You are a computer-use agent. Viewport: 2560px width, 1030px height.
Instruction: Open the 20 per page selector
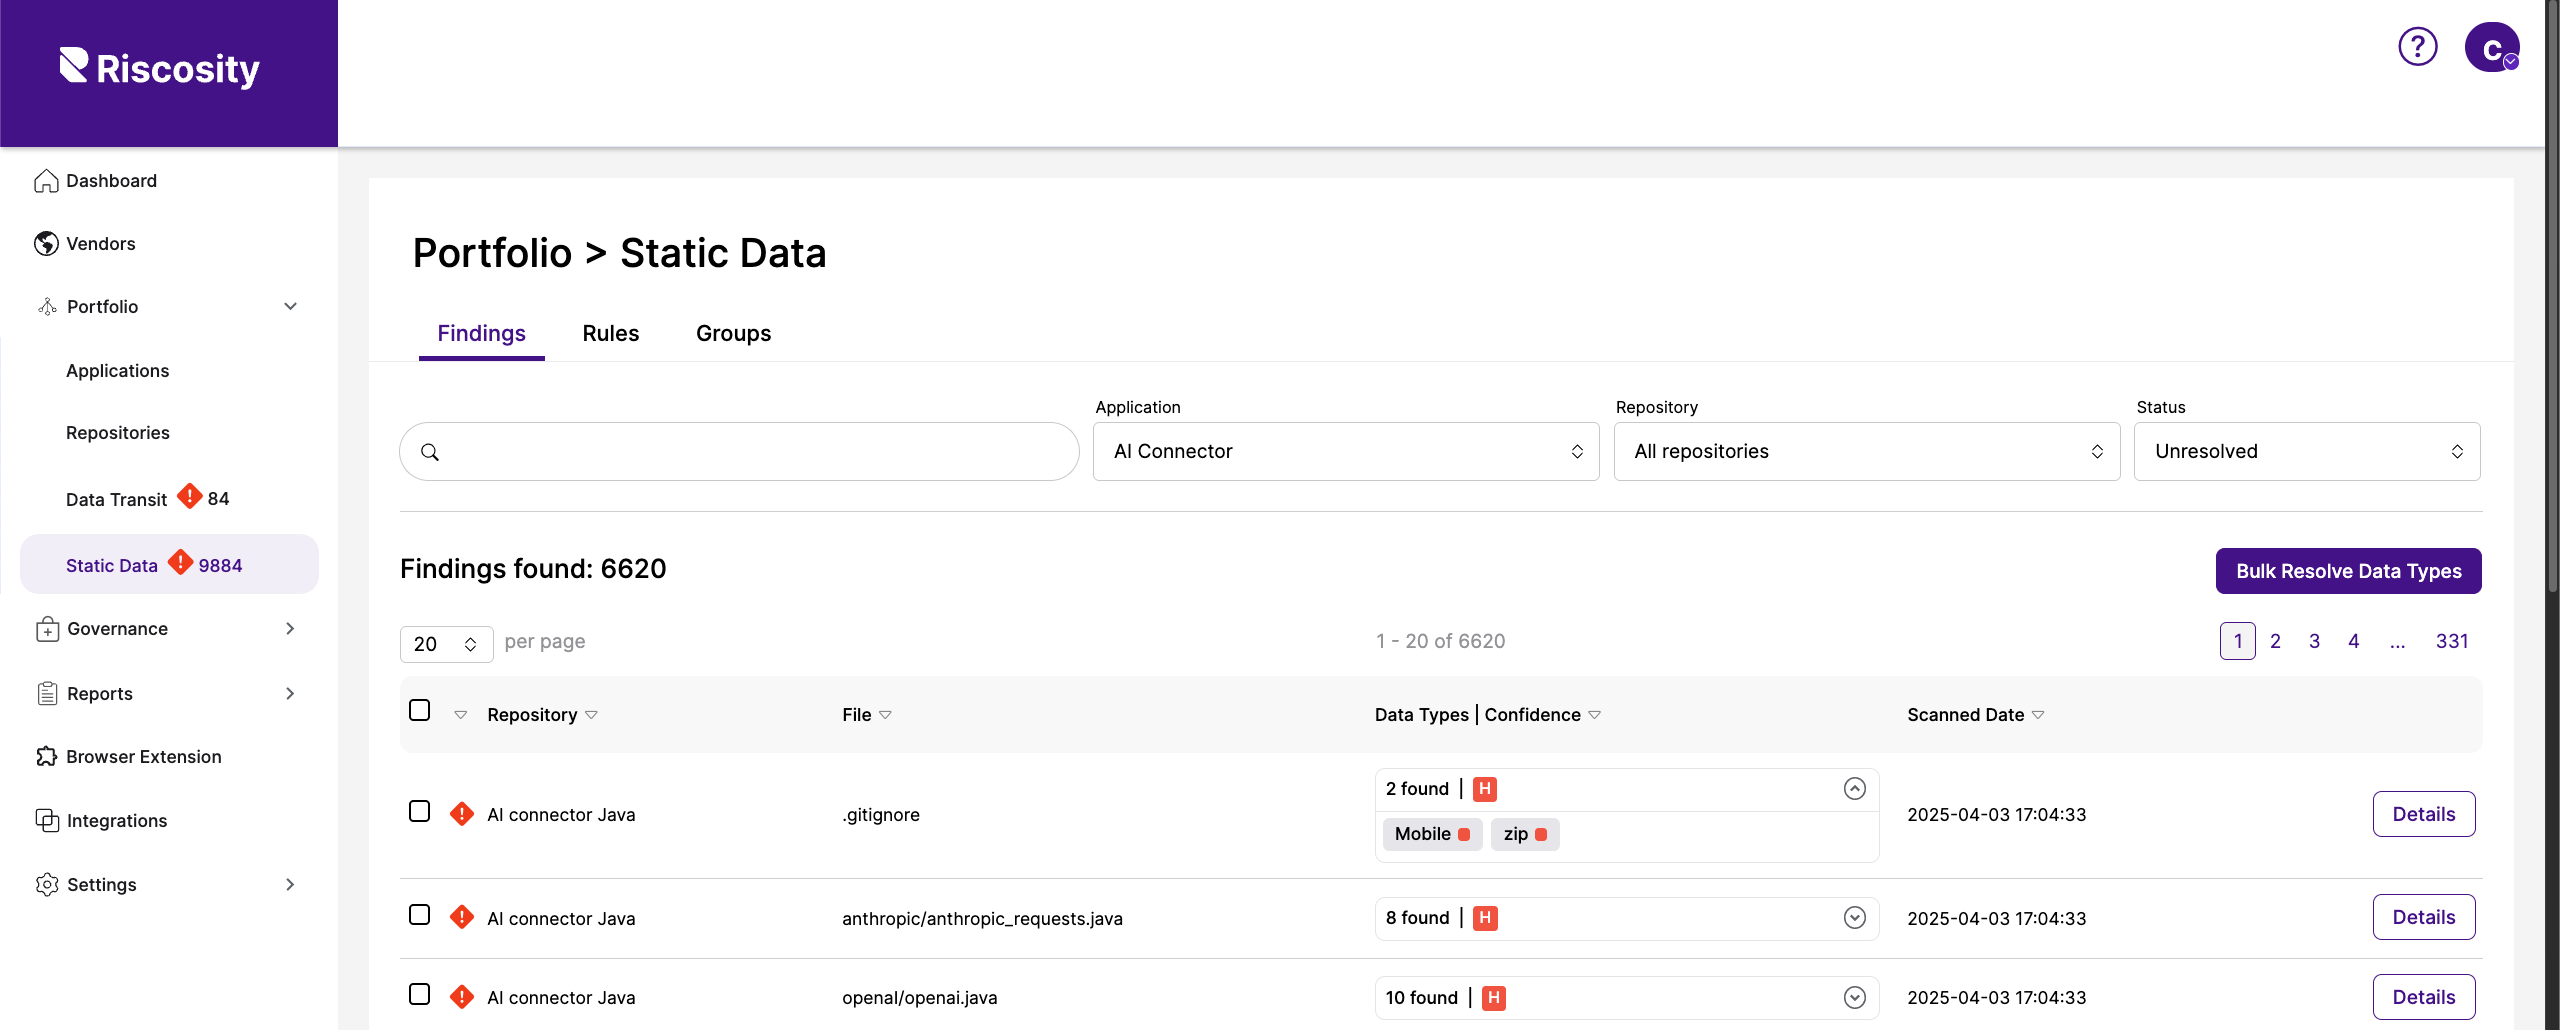click(x=446, y=644)
